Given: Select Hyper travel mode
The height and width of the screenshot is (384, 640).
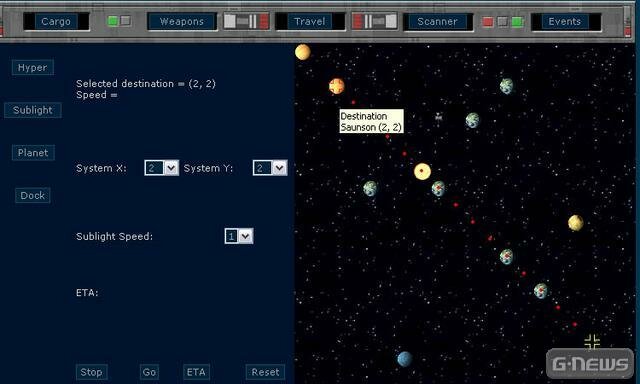Looking at the screenshot, I should coord(33,68).
